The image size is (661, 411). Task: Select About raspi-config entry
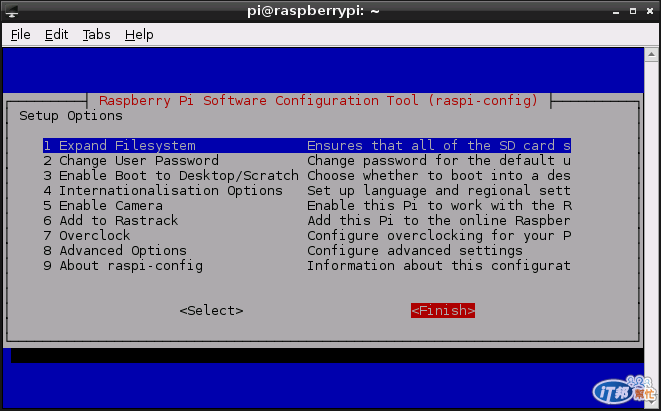tap(306, 266)
